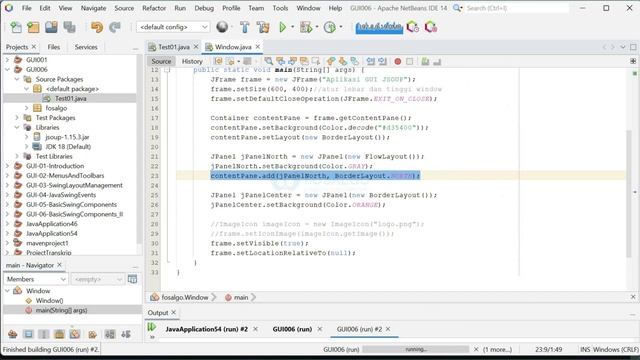Click the Profile Project icon
This screenshot has width=640, height=360.
point(329,27)
